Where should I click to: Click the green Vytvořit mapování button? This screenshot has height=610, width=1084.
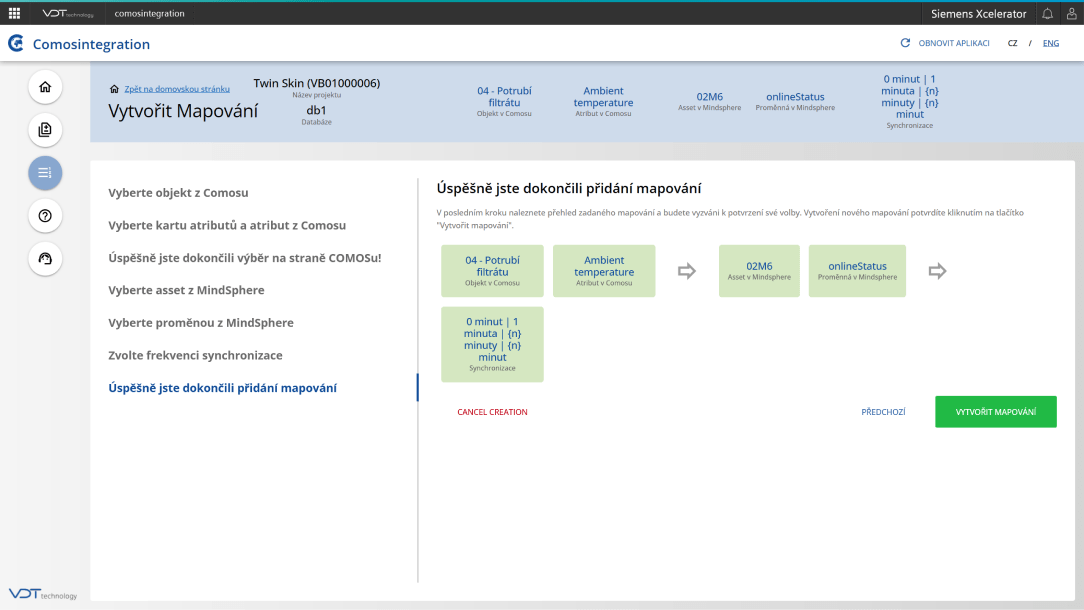click(x=995, y=412)
